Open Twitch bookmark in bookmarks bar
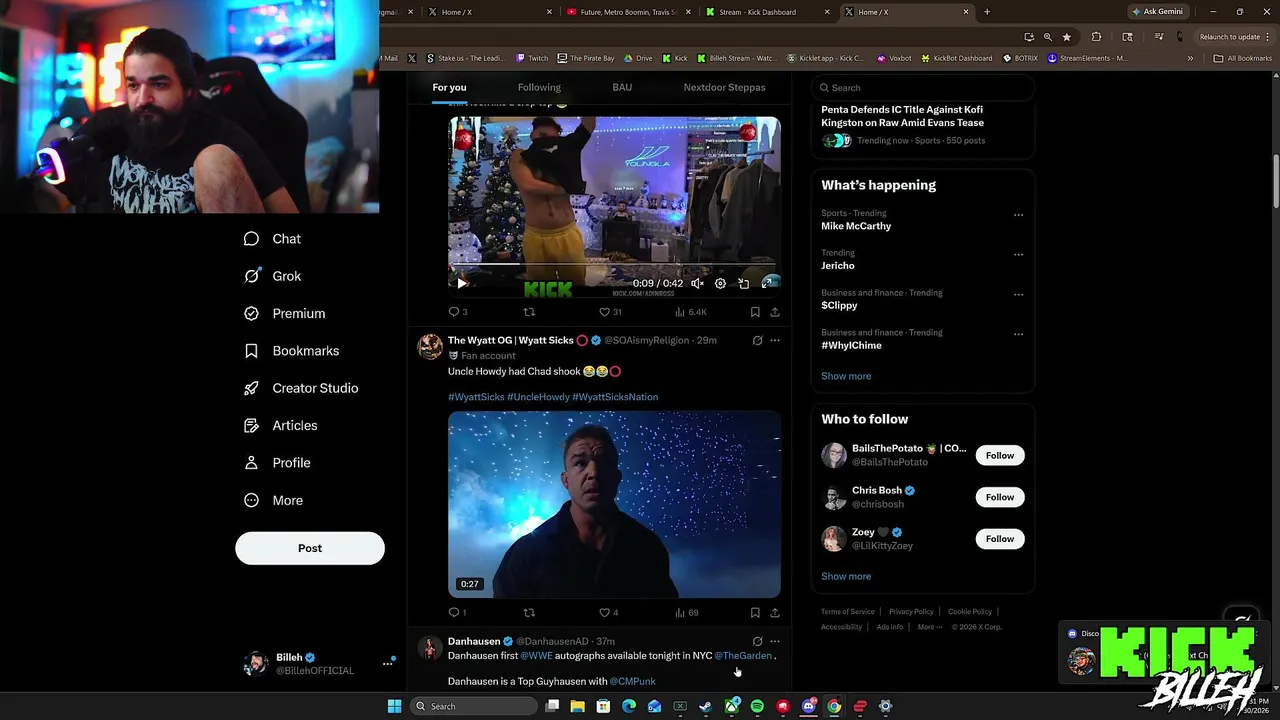This screenshot has width=1280, height=720. (x=532, y=58)
